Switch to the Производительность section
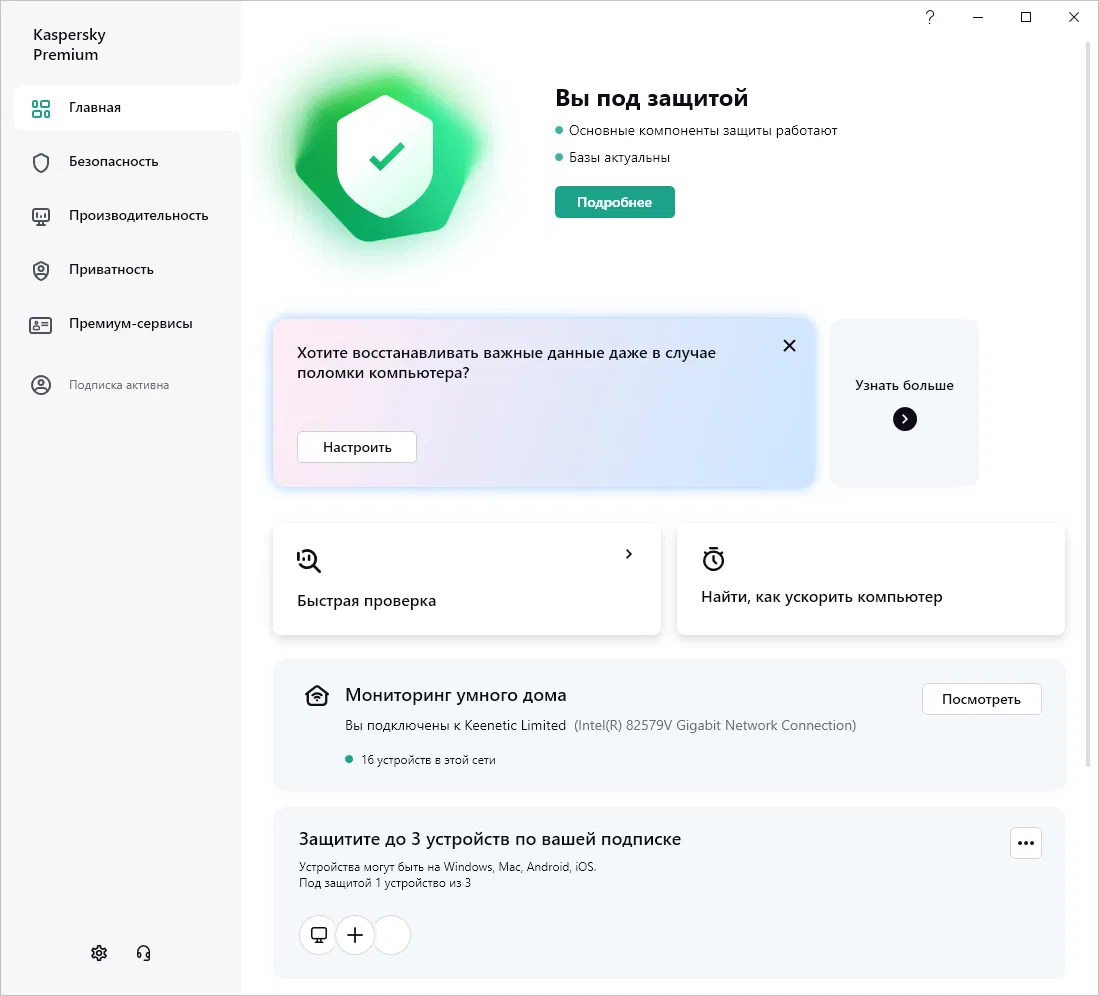Viewport: 1099px width, 996px height. tap(138, 216)
